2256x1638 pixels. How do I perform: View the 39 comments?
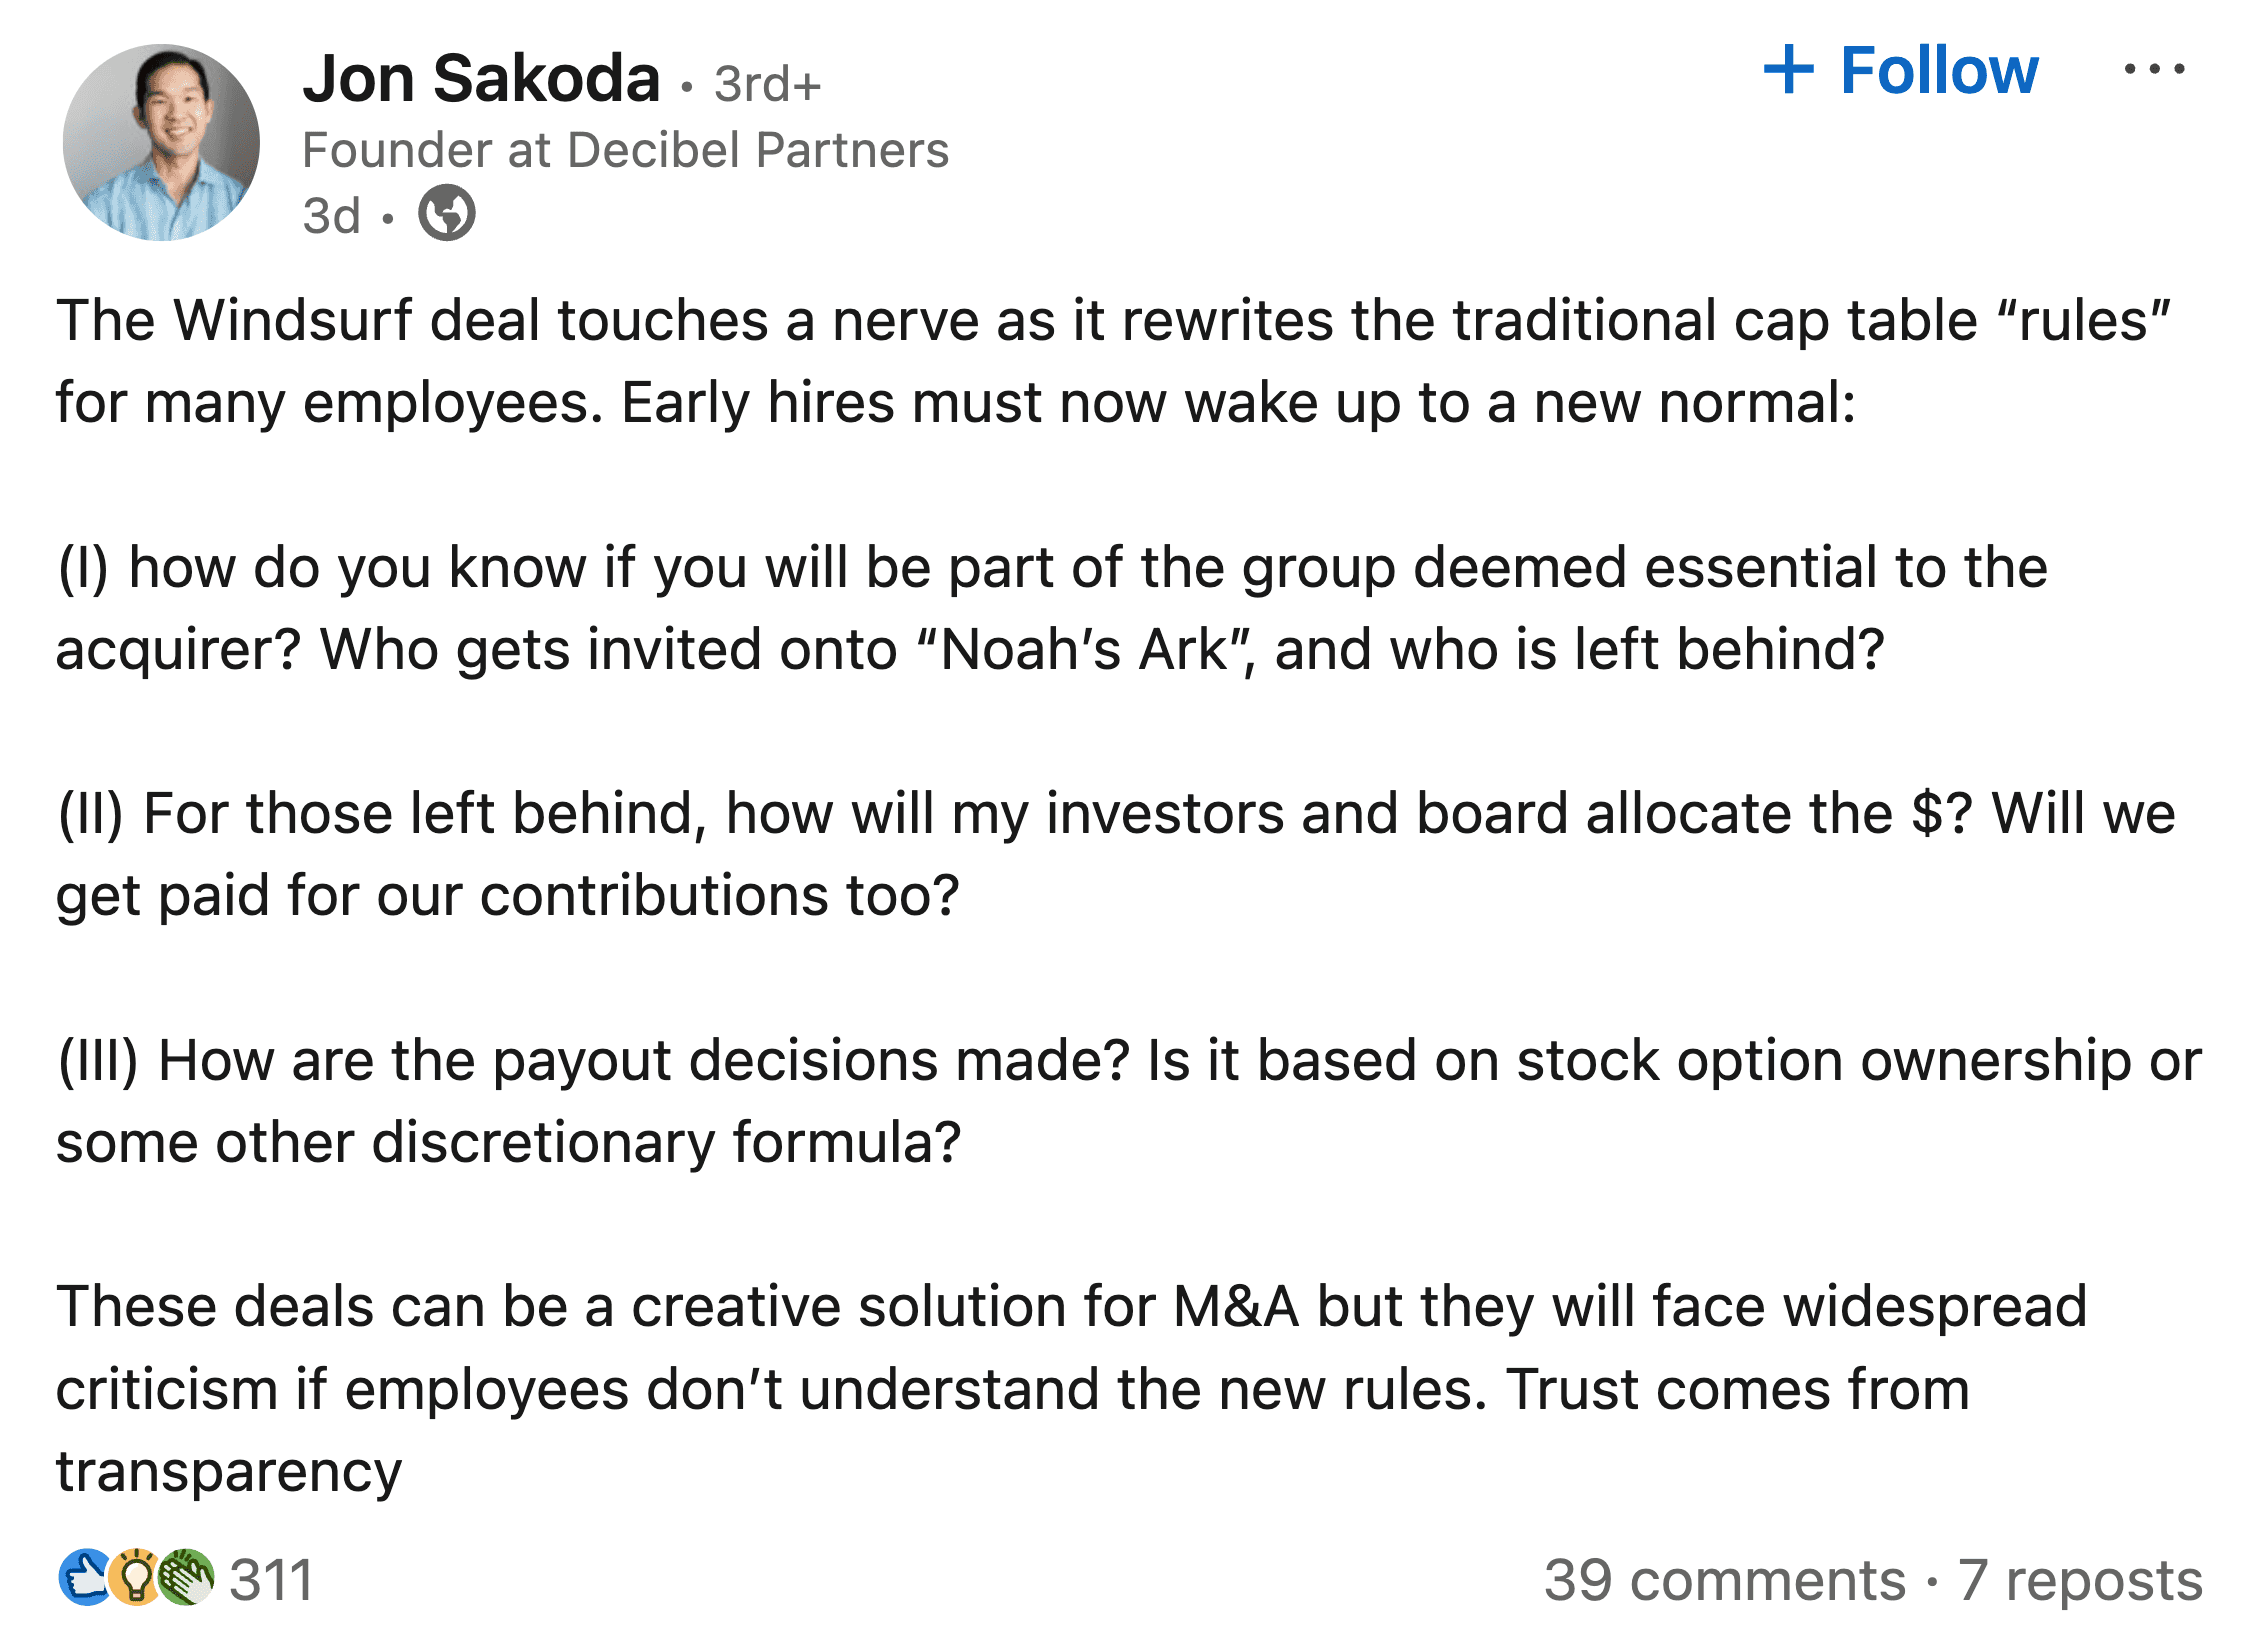point(1725,1580)
